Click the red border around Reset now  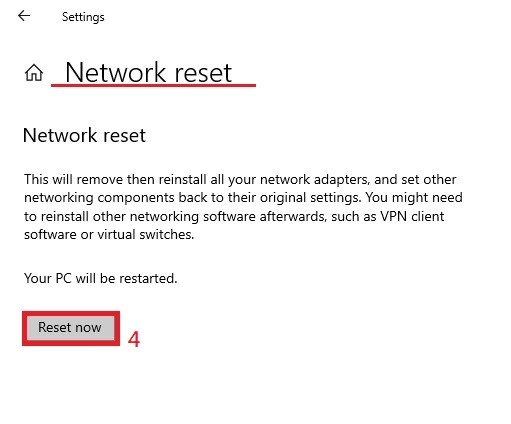coord(71,313)
